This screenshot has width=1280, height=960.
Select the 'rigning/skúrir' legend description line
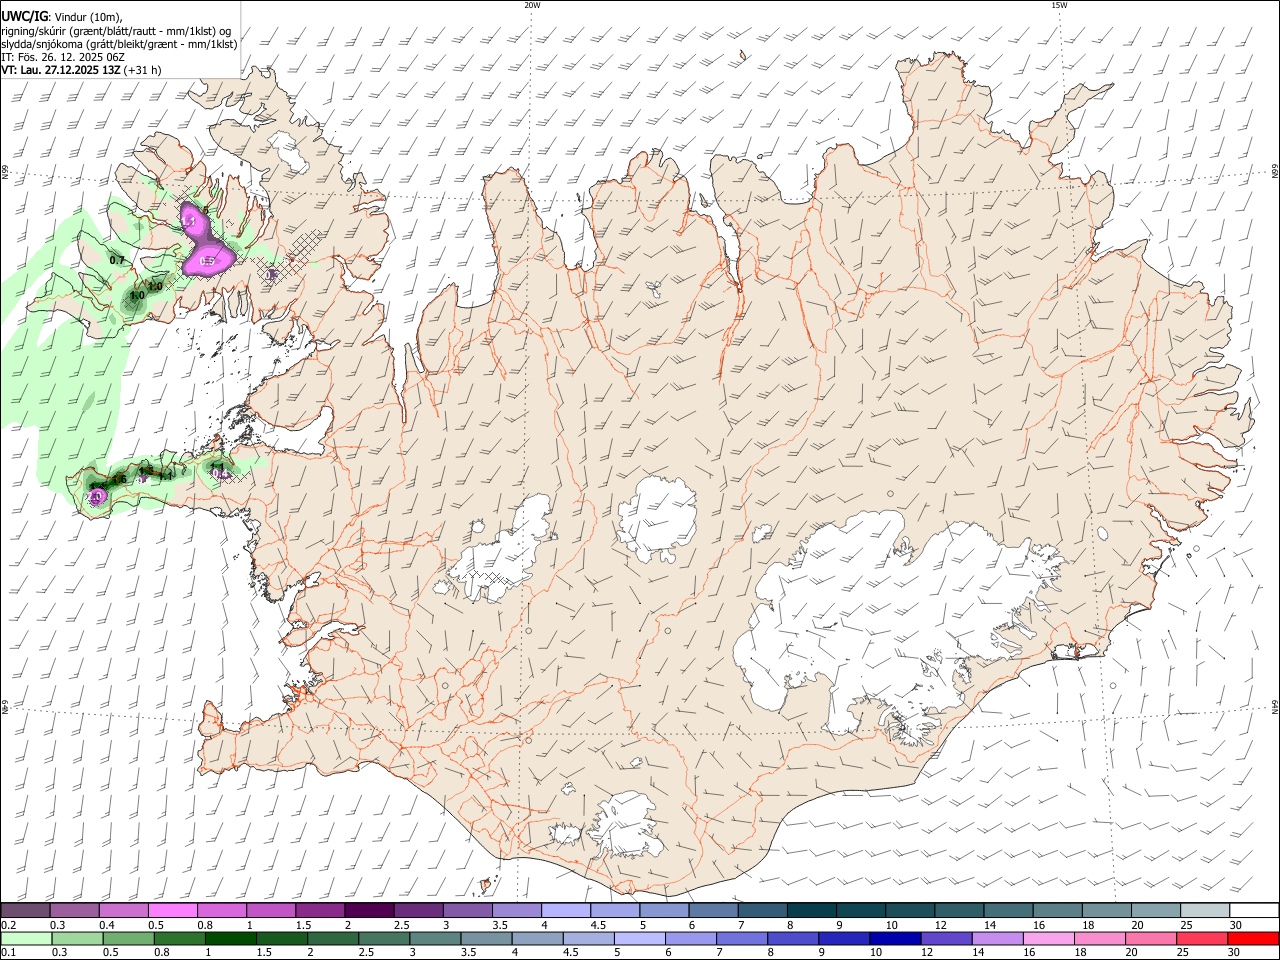118,31
